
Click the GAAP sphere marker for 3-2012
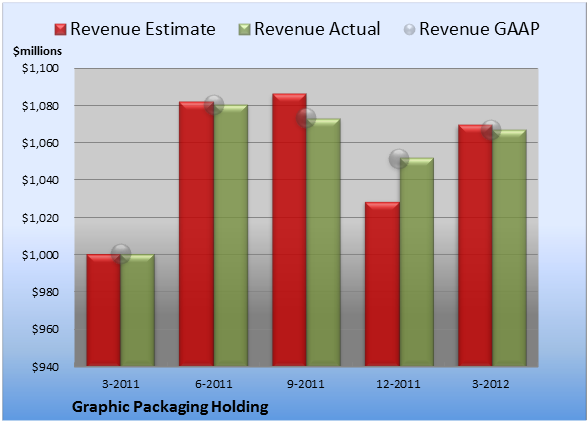coord(491,130)
